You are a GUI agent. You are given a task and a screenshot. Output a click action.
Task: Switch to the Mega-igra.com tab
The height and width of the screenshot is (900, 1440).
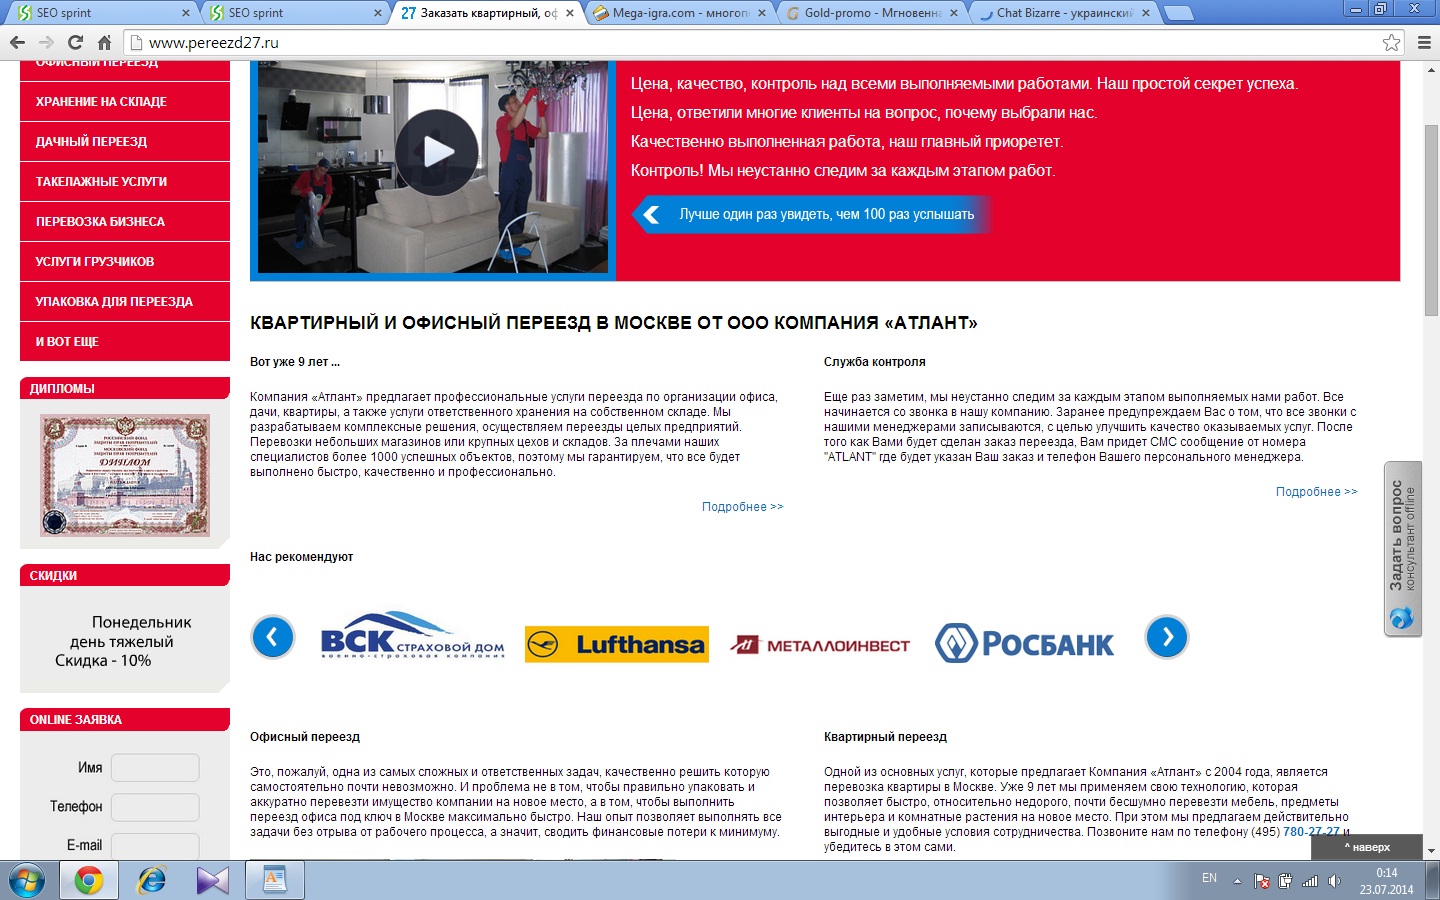(680, 13)
